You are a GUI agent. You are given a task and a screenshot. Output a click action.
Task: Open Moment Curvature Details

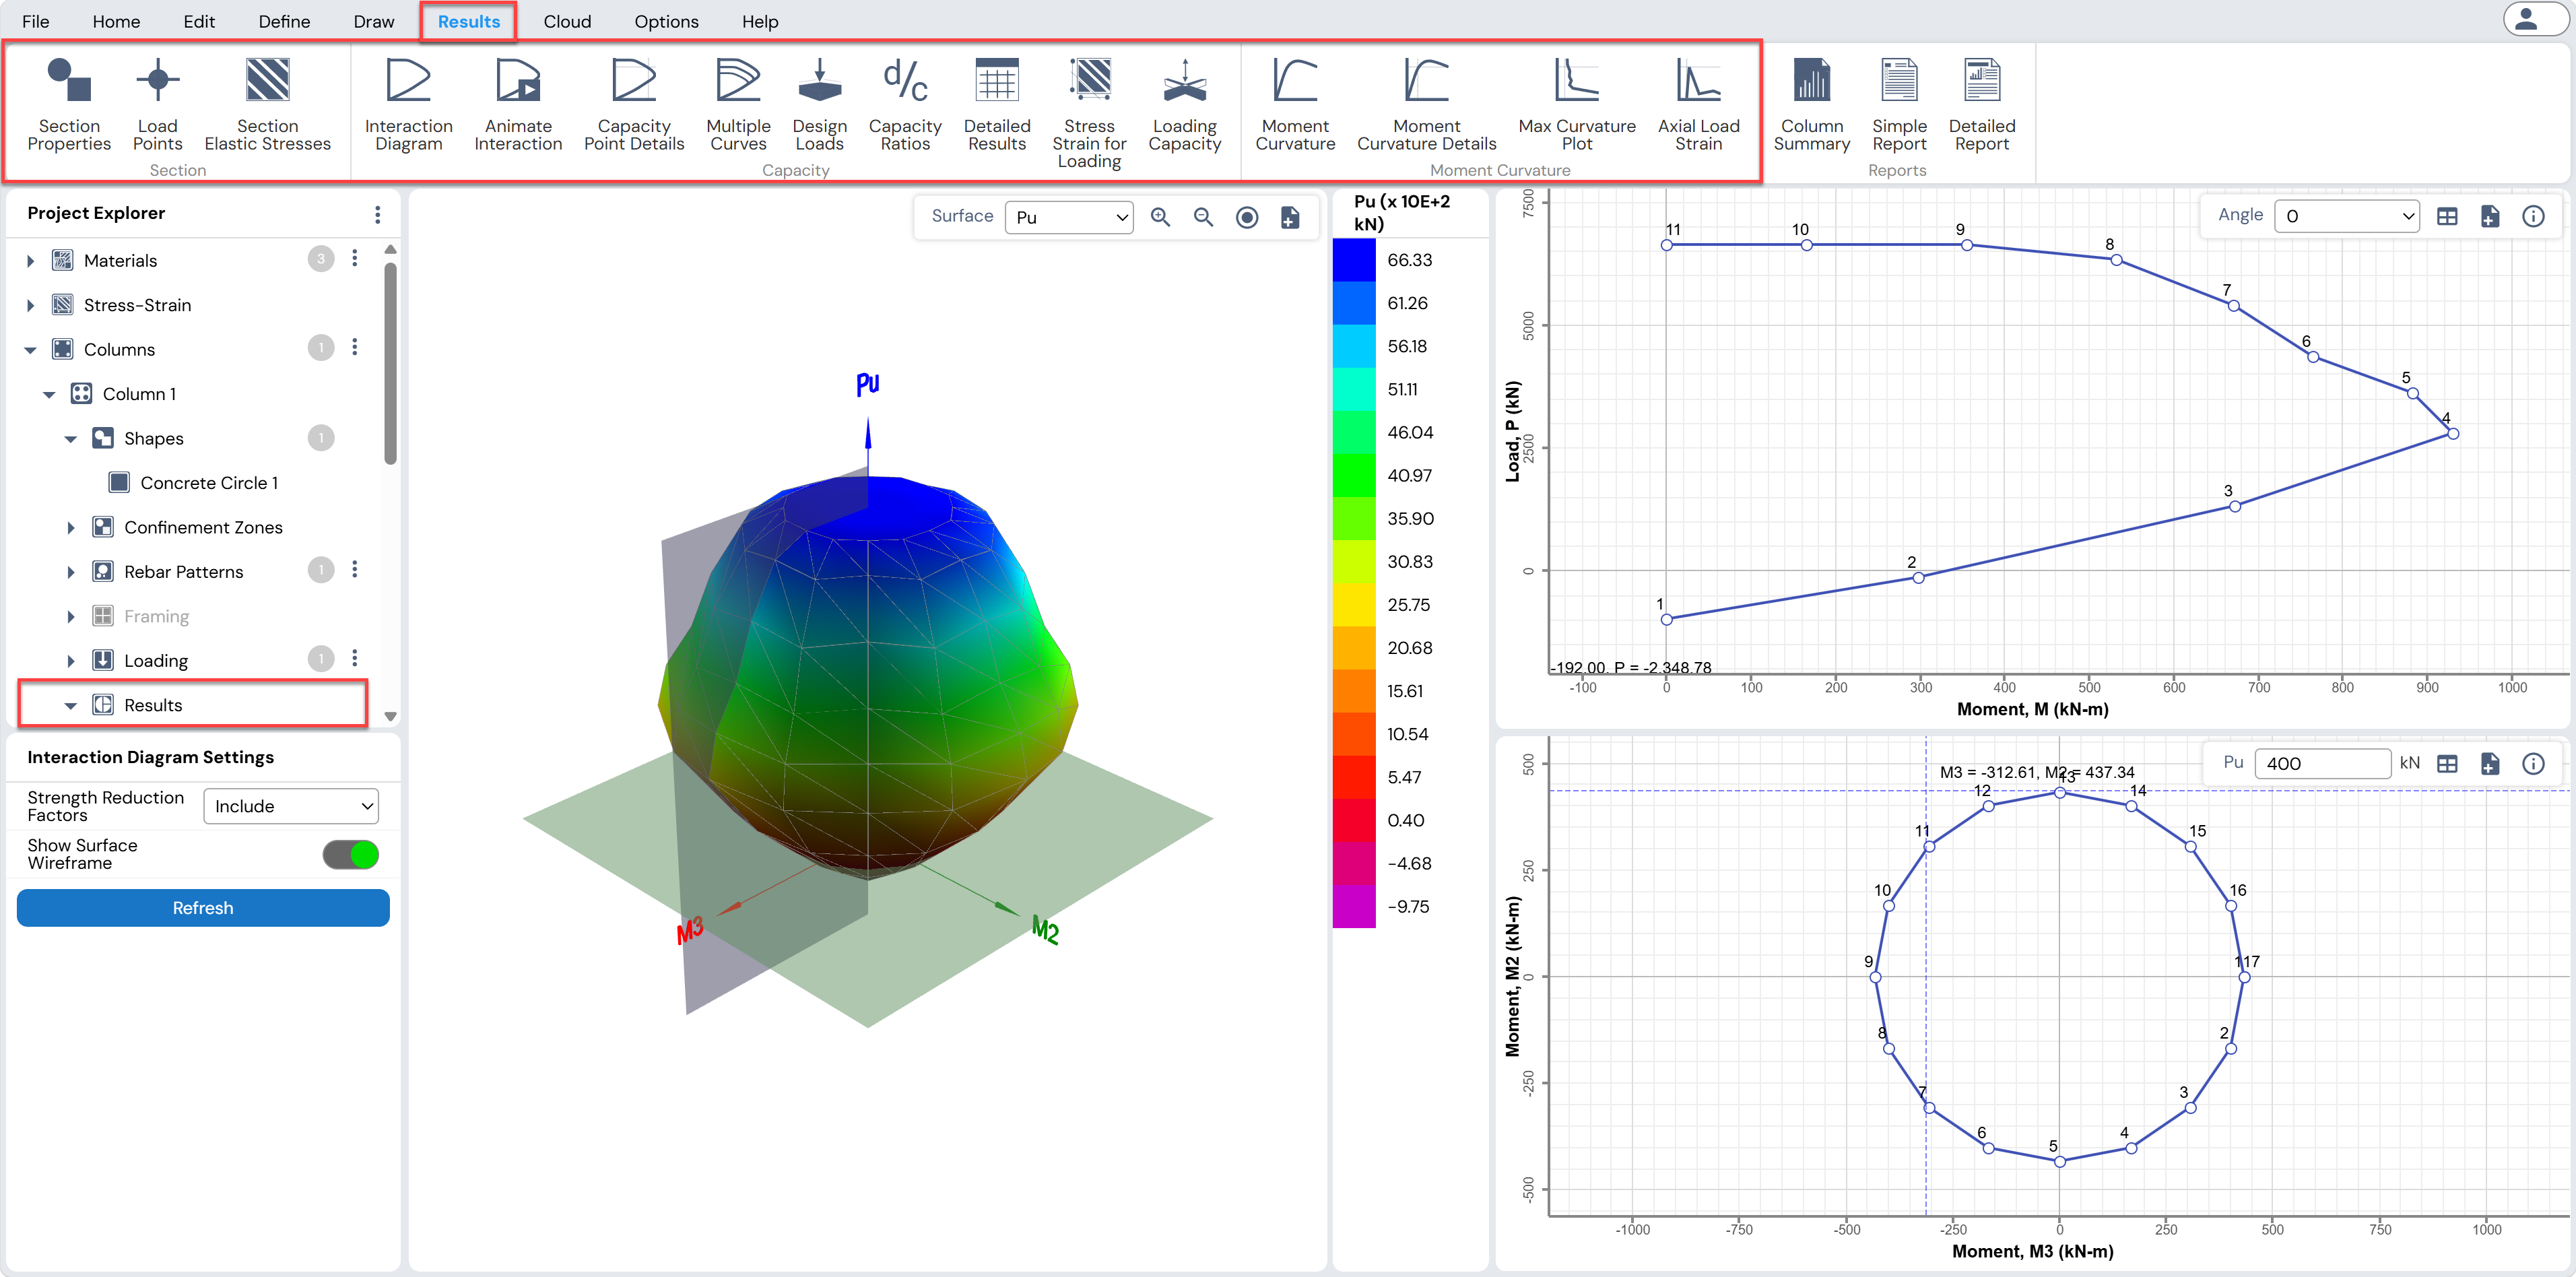tap(1426, 104)
